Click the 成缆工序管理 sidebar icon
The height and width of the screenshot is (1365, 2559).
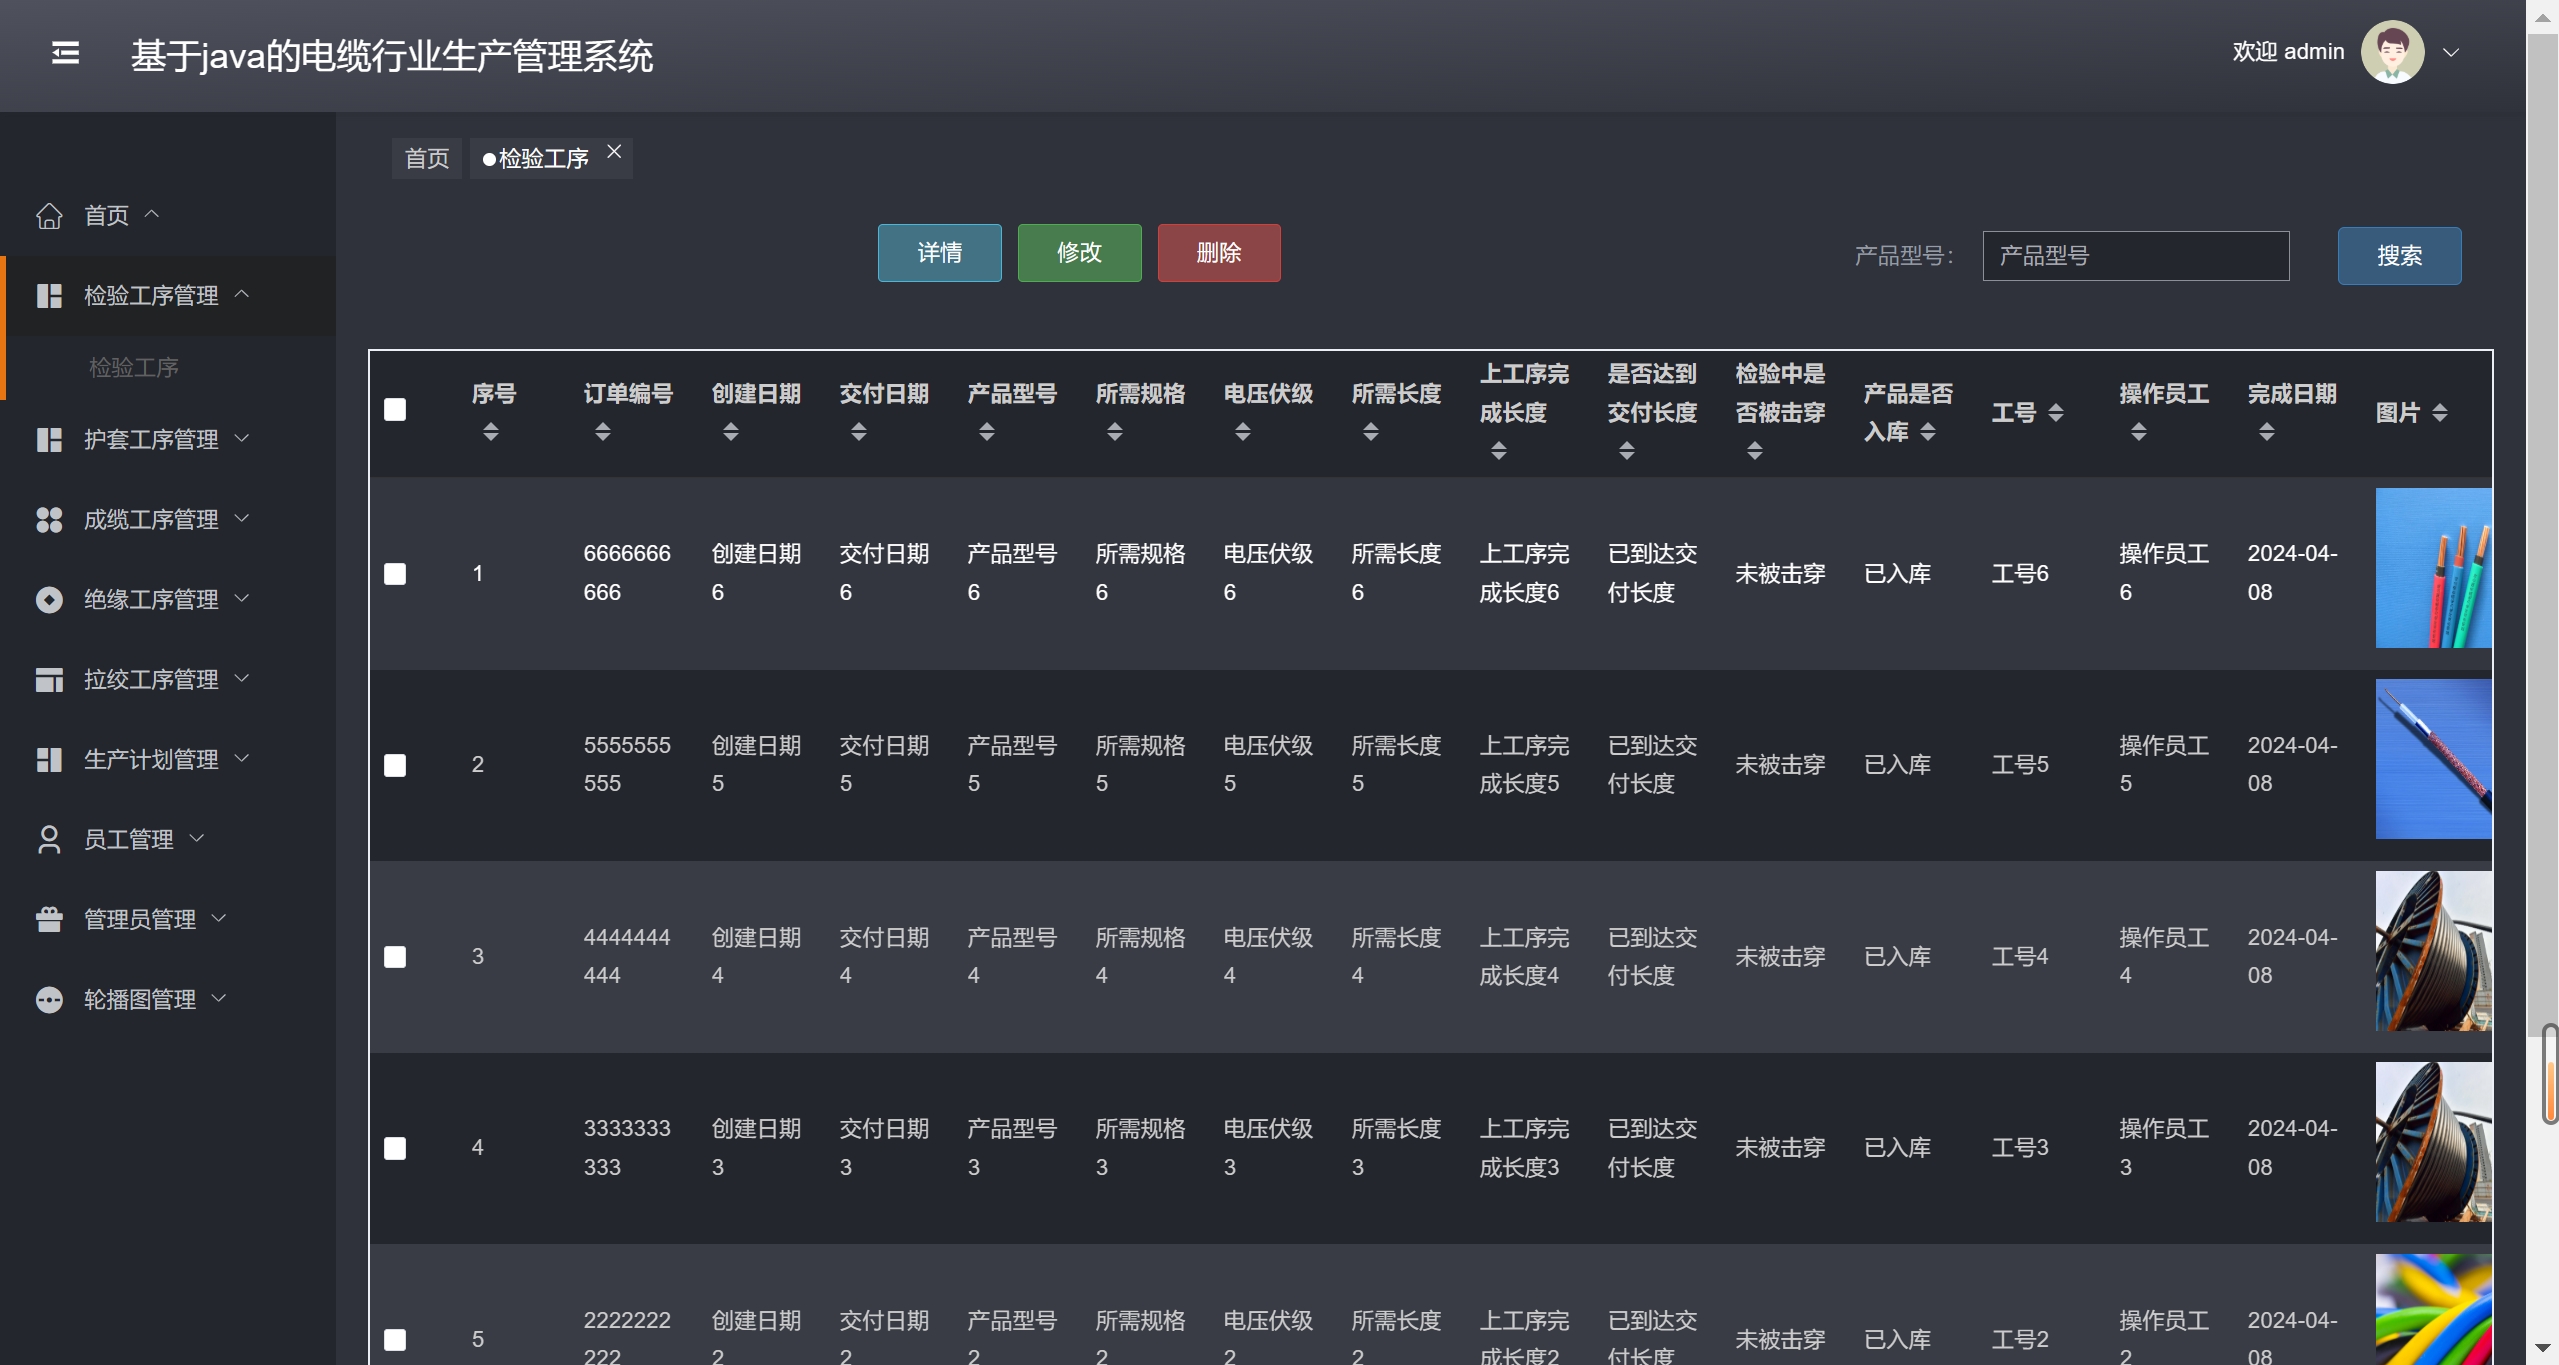coord(49,520)
